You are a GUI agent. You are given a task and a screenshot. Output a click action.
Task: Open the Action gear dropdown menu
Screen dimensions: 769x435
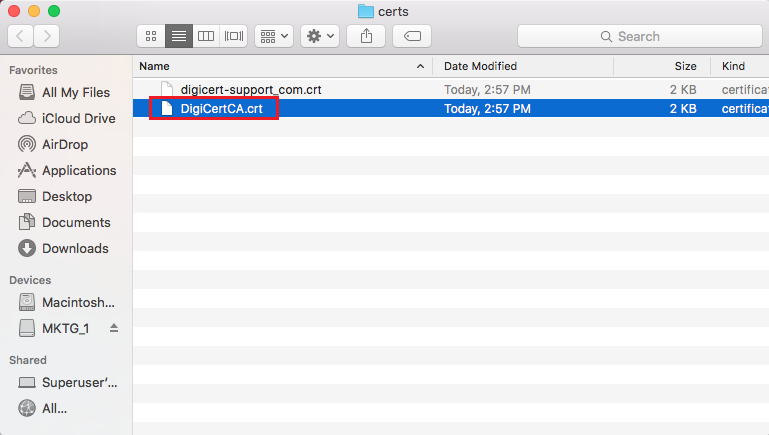coord(320,36)
